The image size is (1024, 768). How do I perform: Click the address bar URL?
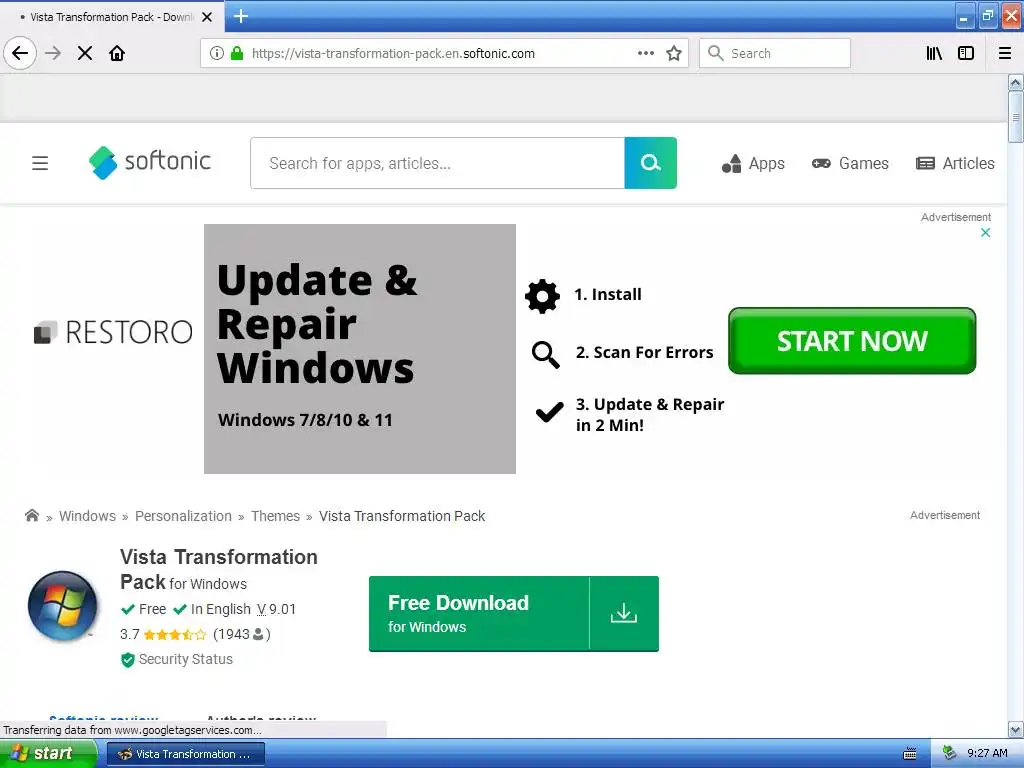tap(393, 54)
